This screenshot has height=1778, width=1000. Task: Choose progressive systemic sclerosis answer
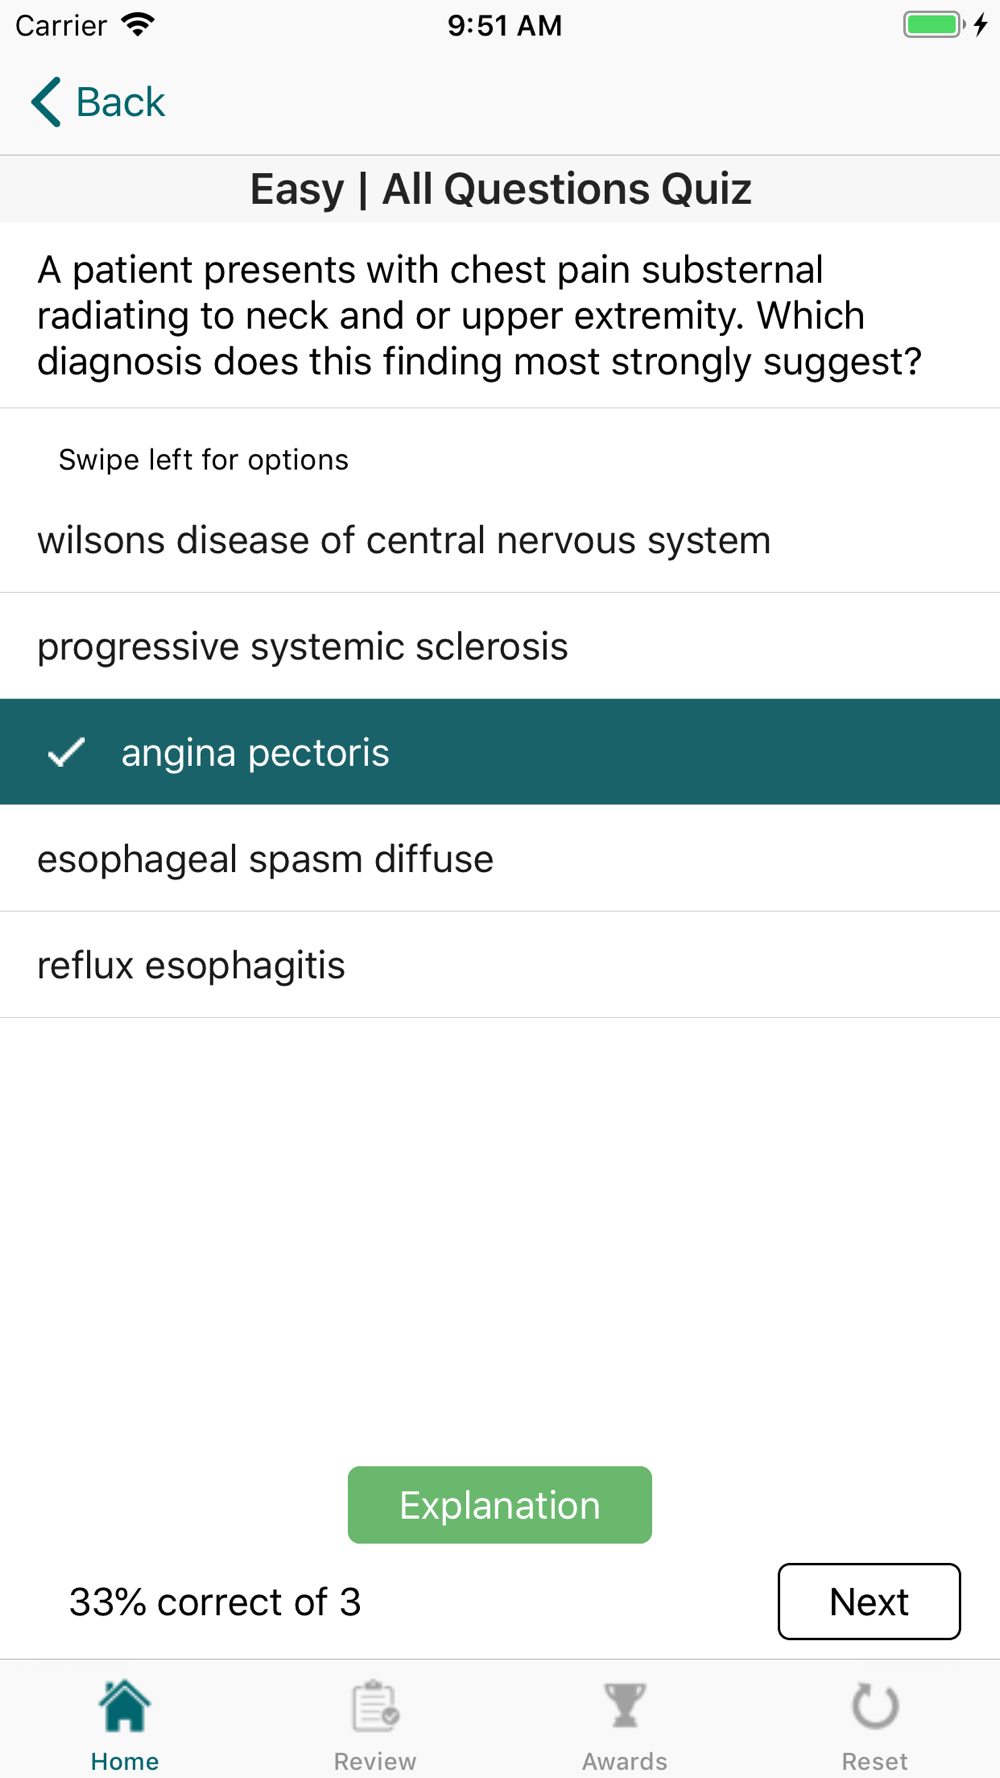coord(302,646)
